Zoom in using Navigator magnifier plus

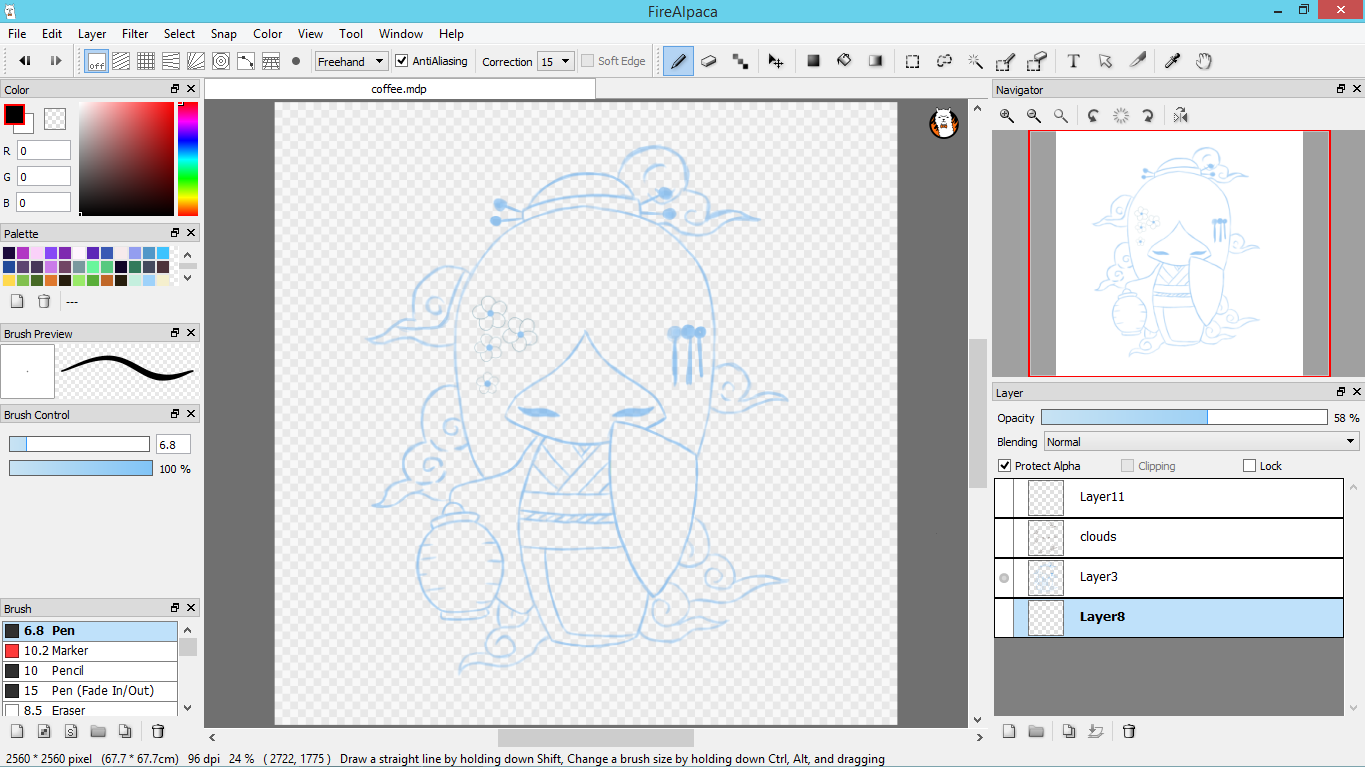click(1007, 116)
